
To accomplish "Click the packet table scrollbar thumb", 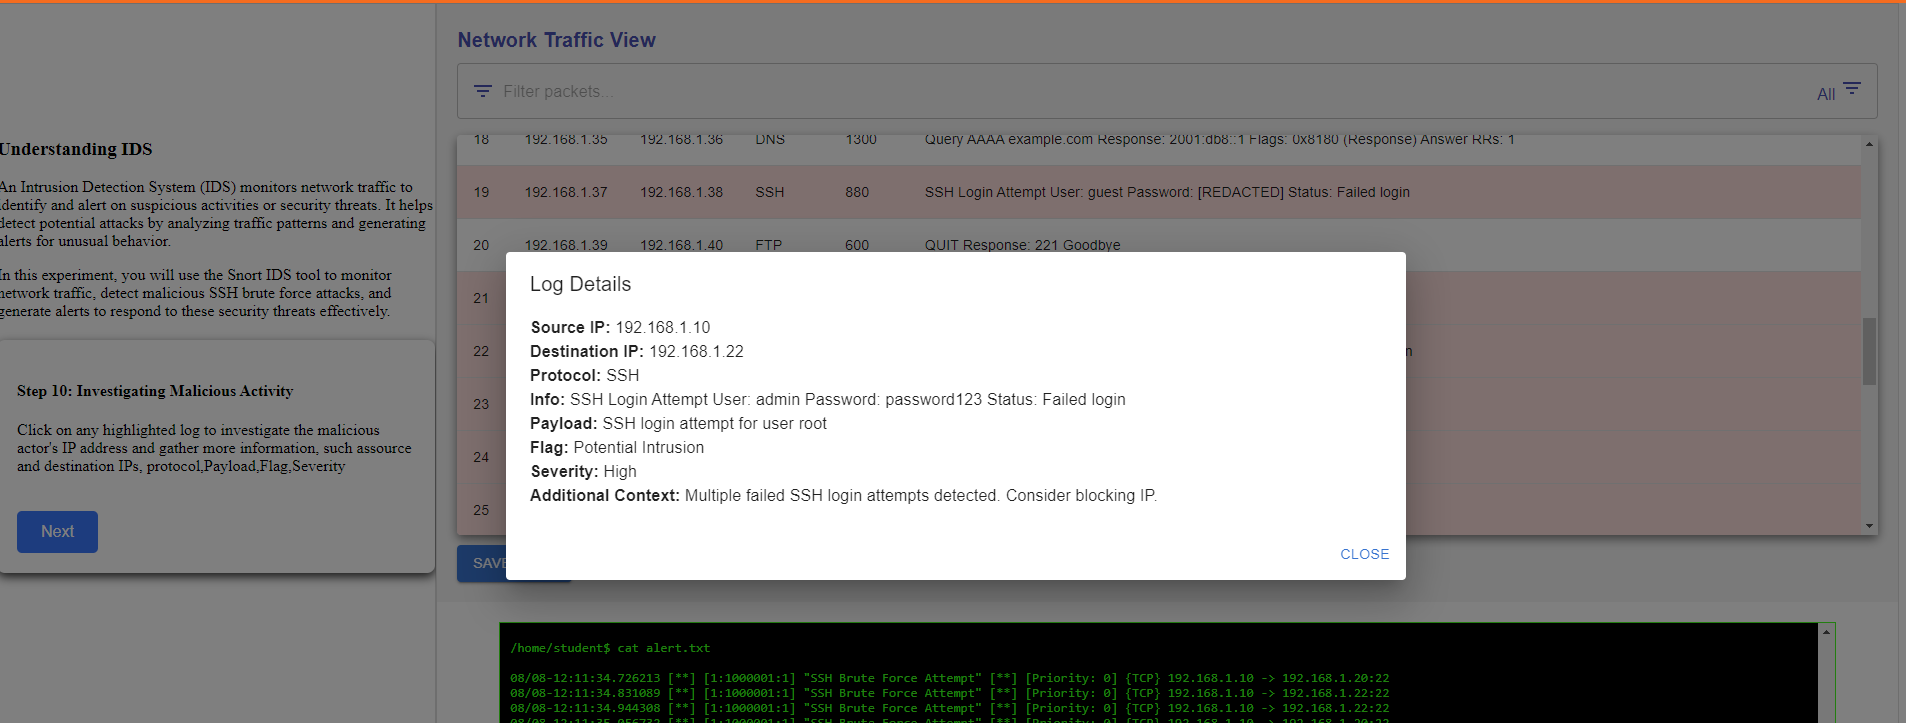I will click(x=1869, y=351).
